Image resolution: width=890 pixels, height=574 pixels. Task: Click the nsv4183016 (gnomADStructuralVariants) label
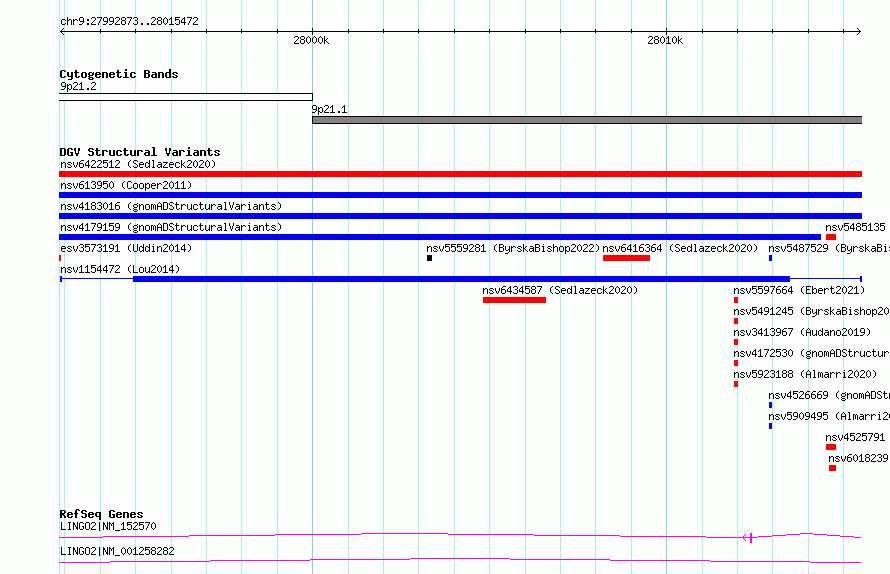coord(171,206)
